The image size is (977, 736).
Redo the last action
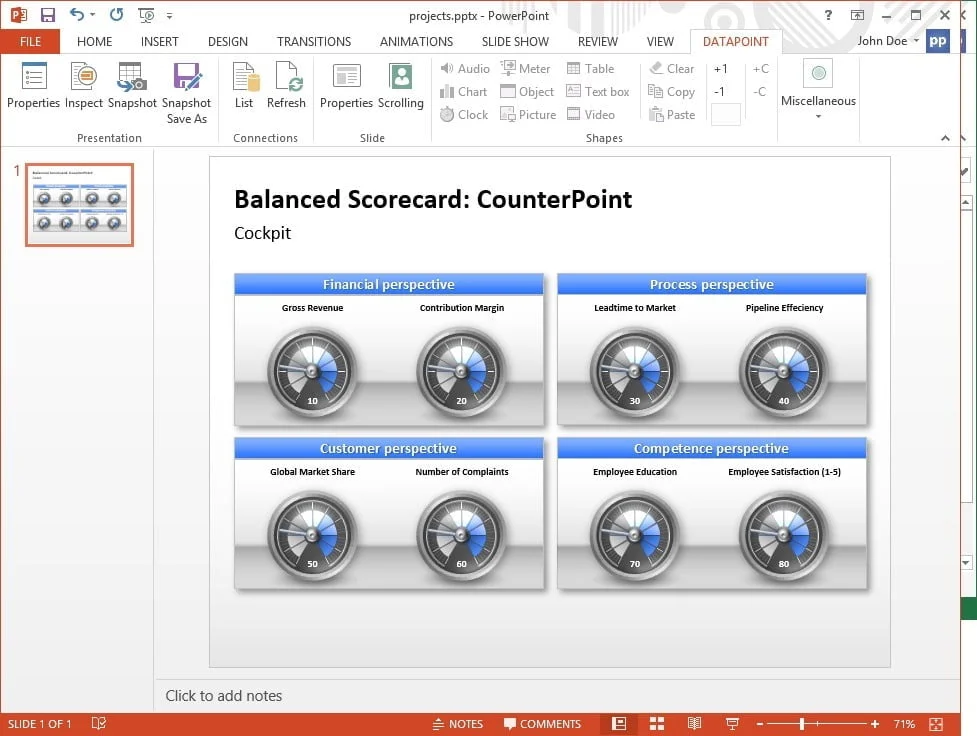116,14
